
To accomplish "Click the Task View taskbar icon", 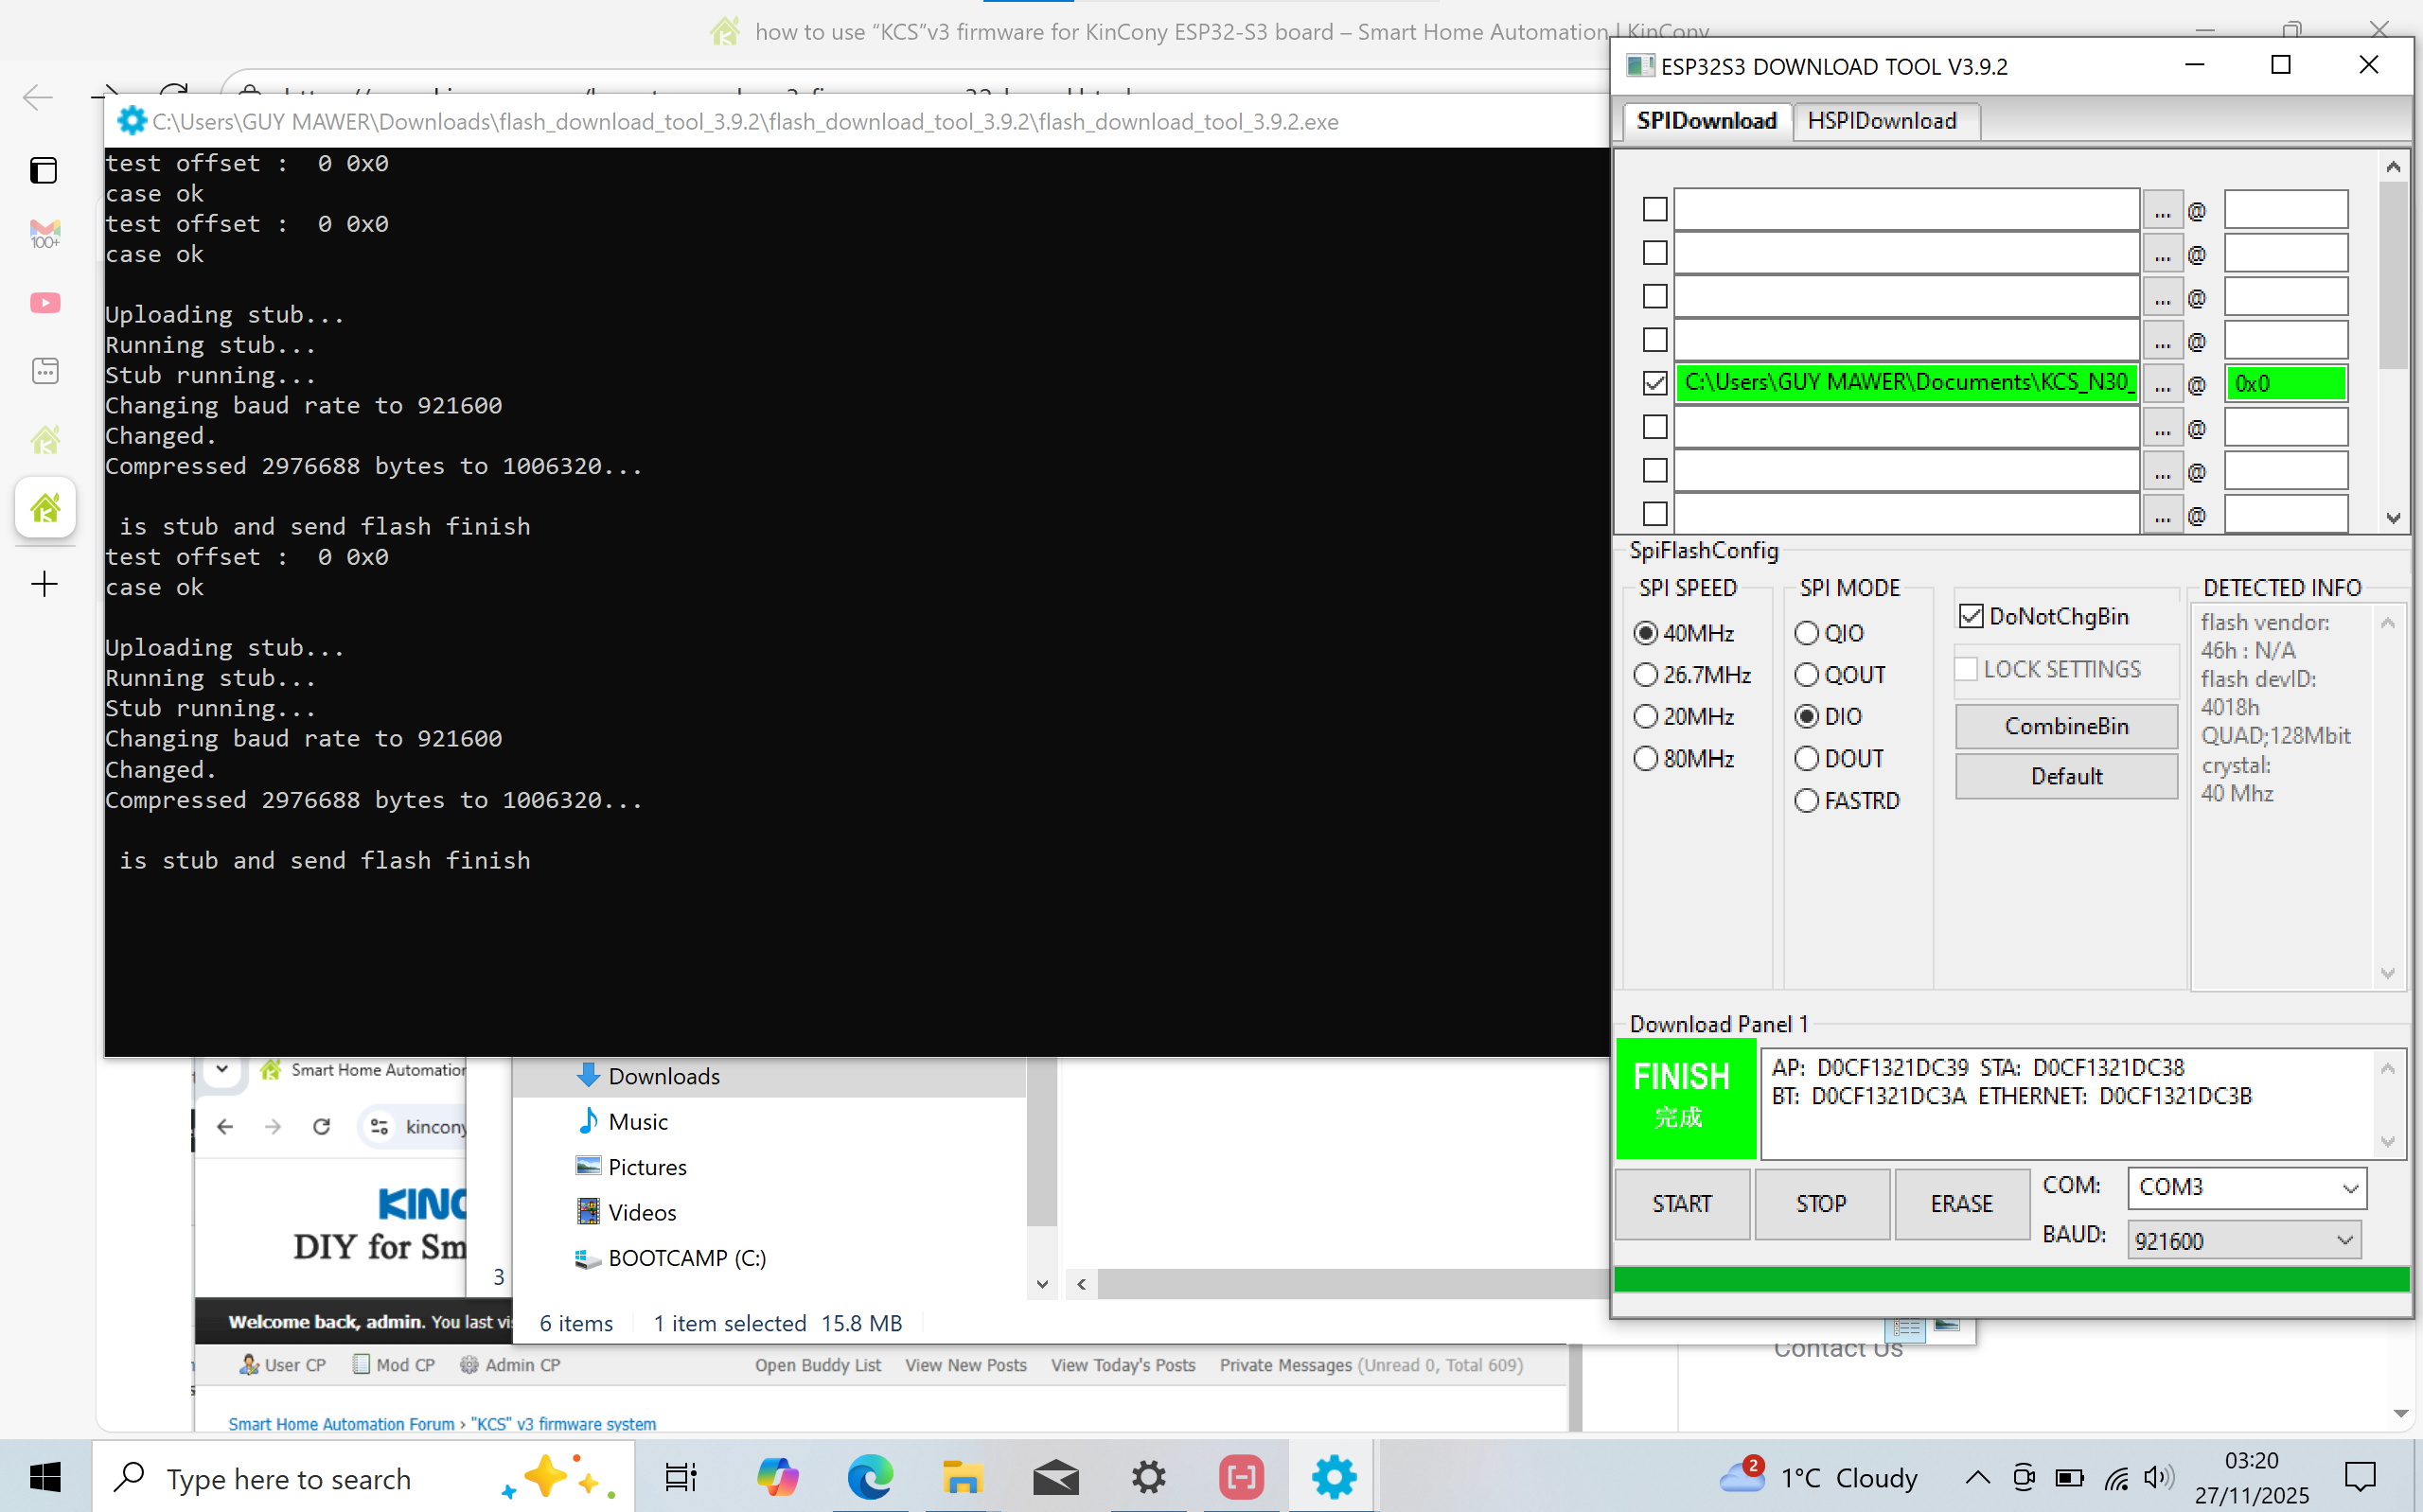I will (681, 1477).
